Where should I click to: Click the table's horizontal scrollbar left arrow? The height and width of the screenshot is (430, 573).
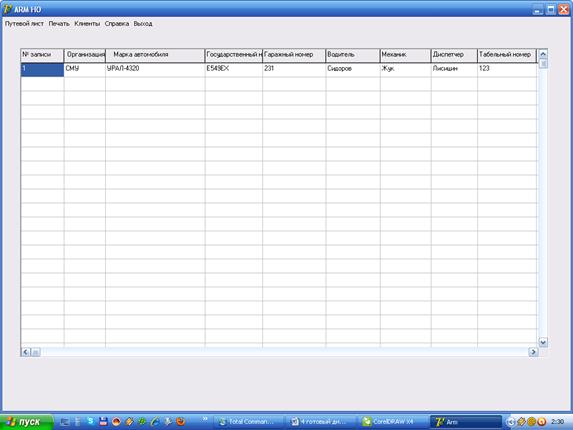(26, 352)
